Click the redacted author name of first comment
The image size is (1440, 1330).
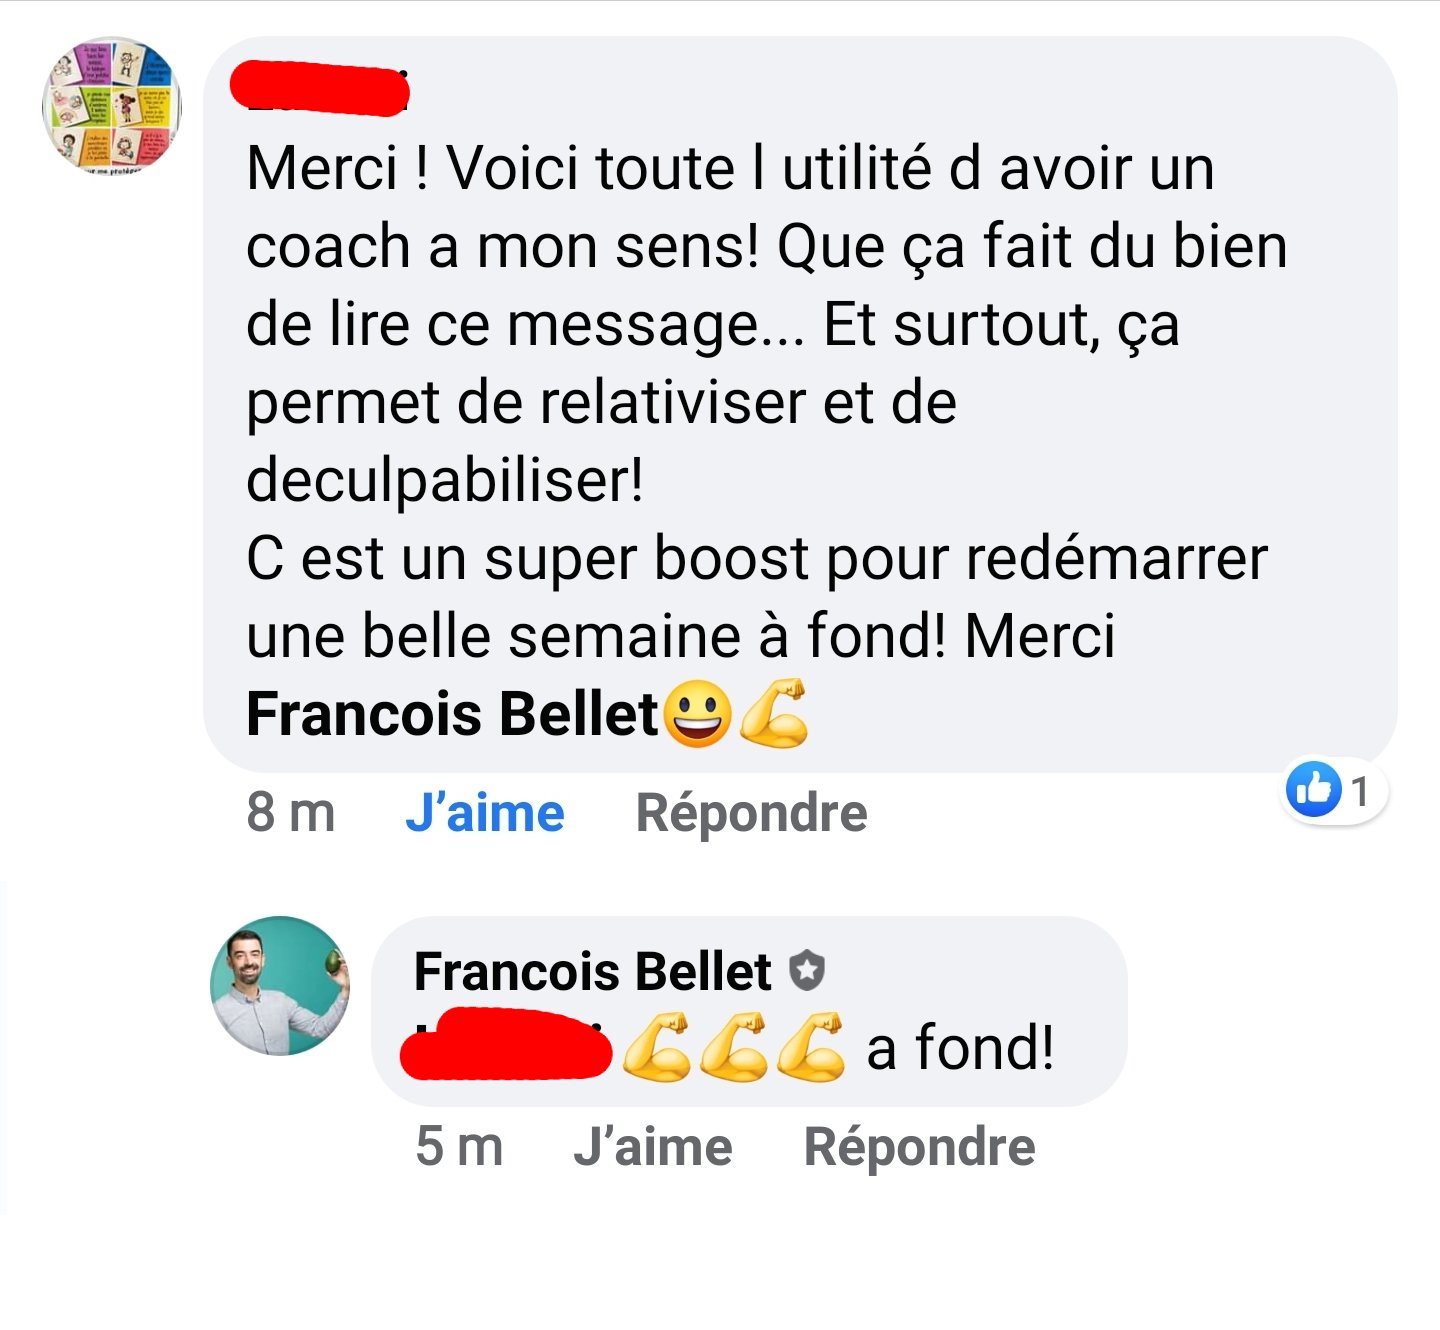pyautogui.click(x=320, y=86)
